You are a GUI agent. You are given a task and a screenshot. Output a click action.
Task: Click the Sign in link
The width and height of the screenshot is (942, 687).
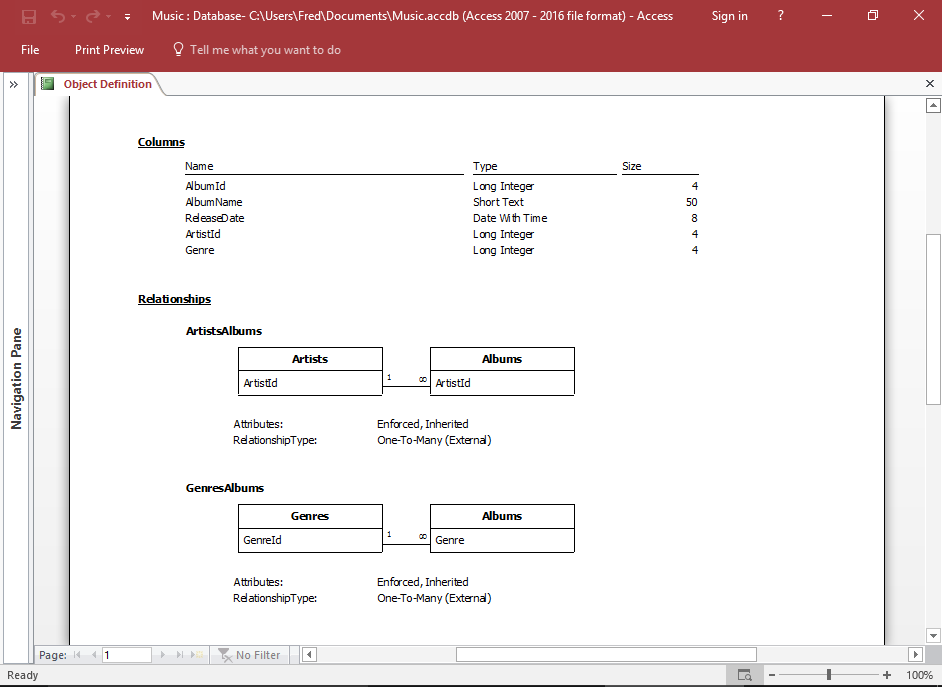(x=729, y=15)
